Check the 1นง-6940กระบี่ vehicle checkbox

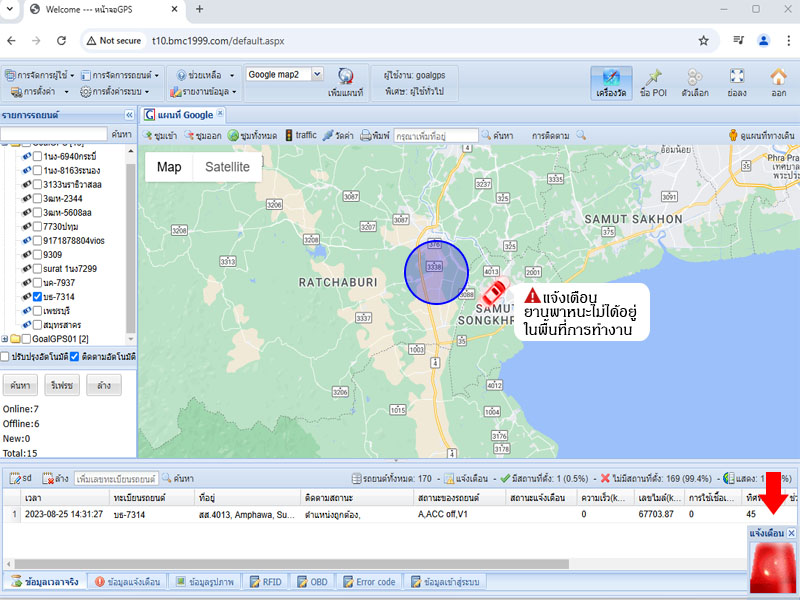click(x=37, y=157)
